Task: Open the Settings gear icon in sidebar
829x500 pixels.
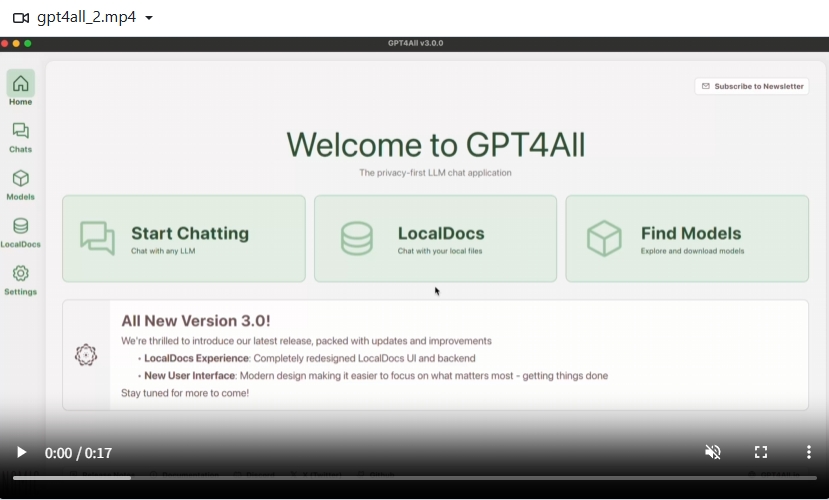Action: click(x=21, y=273)
